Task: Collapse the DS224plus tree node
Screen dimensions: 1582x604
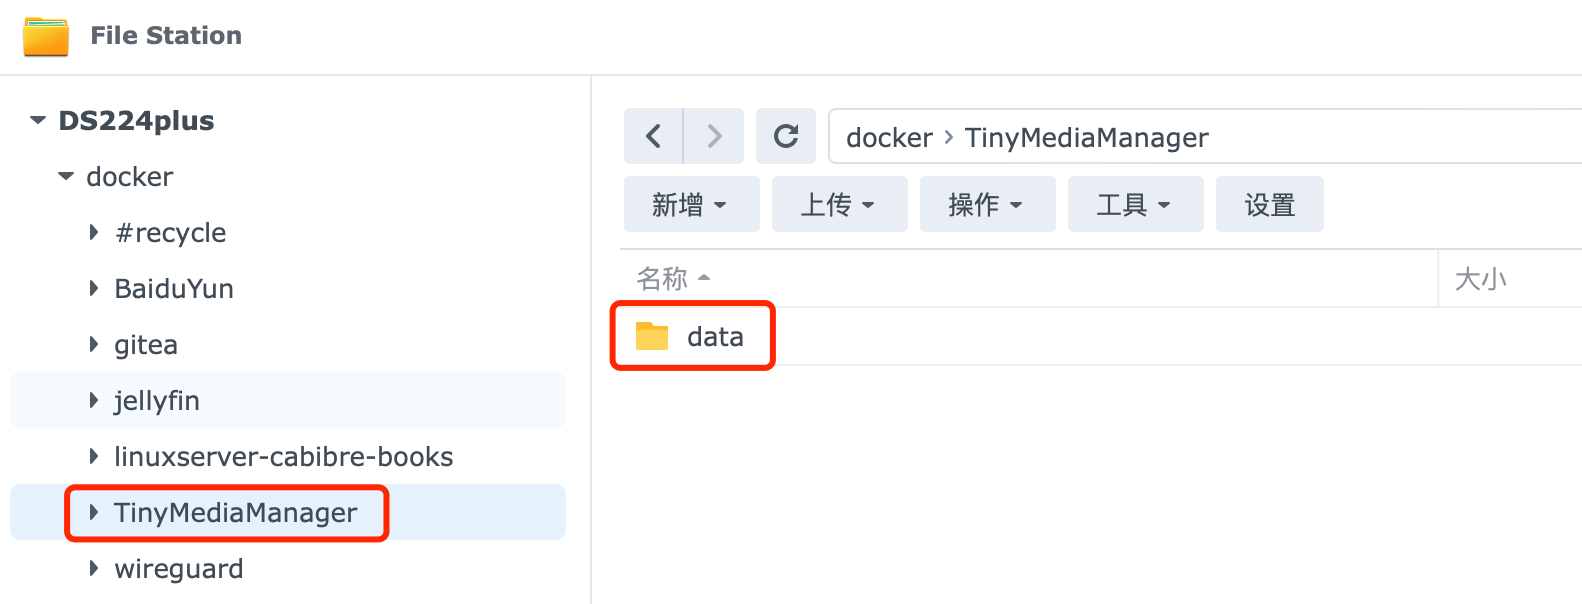Action: pyautogui.click(x=38, y=121)
